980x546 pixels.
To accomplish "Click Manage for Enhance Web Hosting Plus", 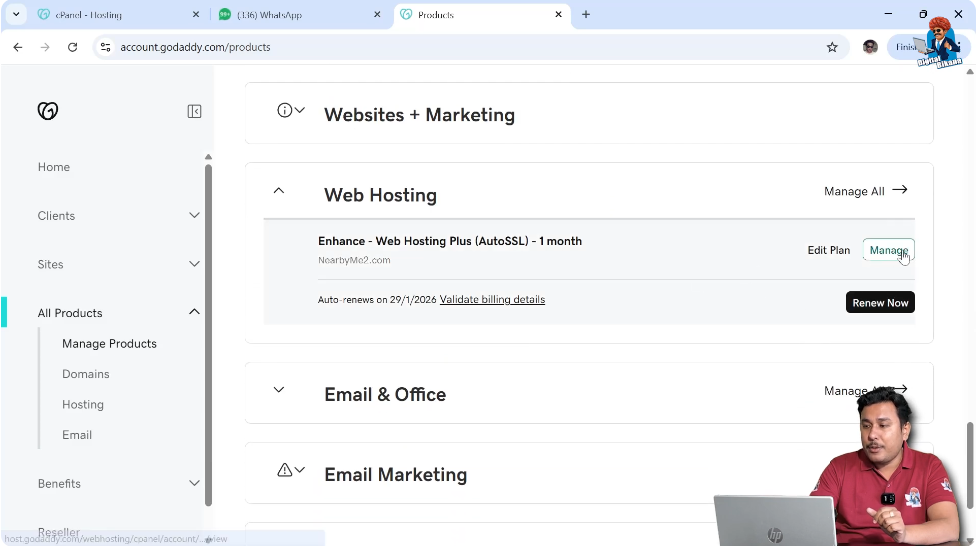I will [x=888, y=250].
